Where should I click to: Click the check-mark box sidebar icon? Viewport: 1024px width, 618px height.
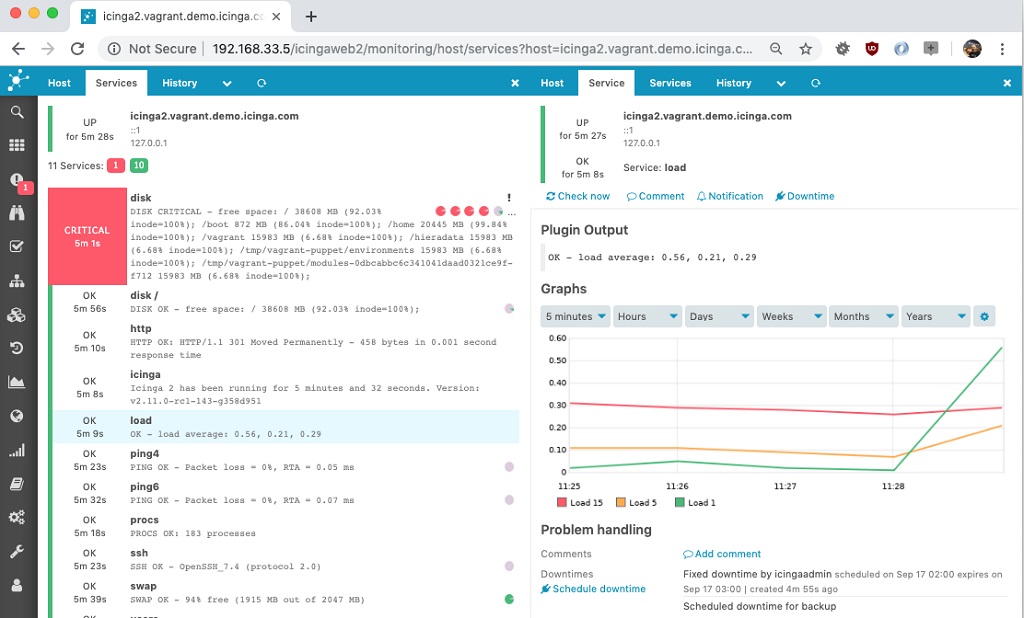pyautogui.click(x=17, y=246)
